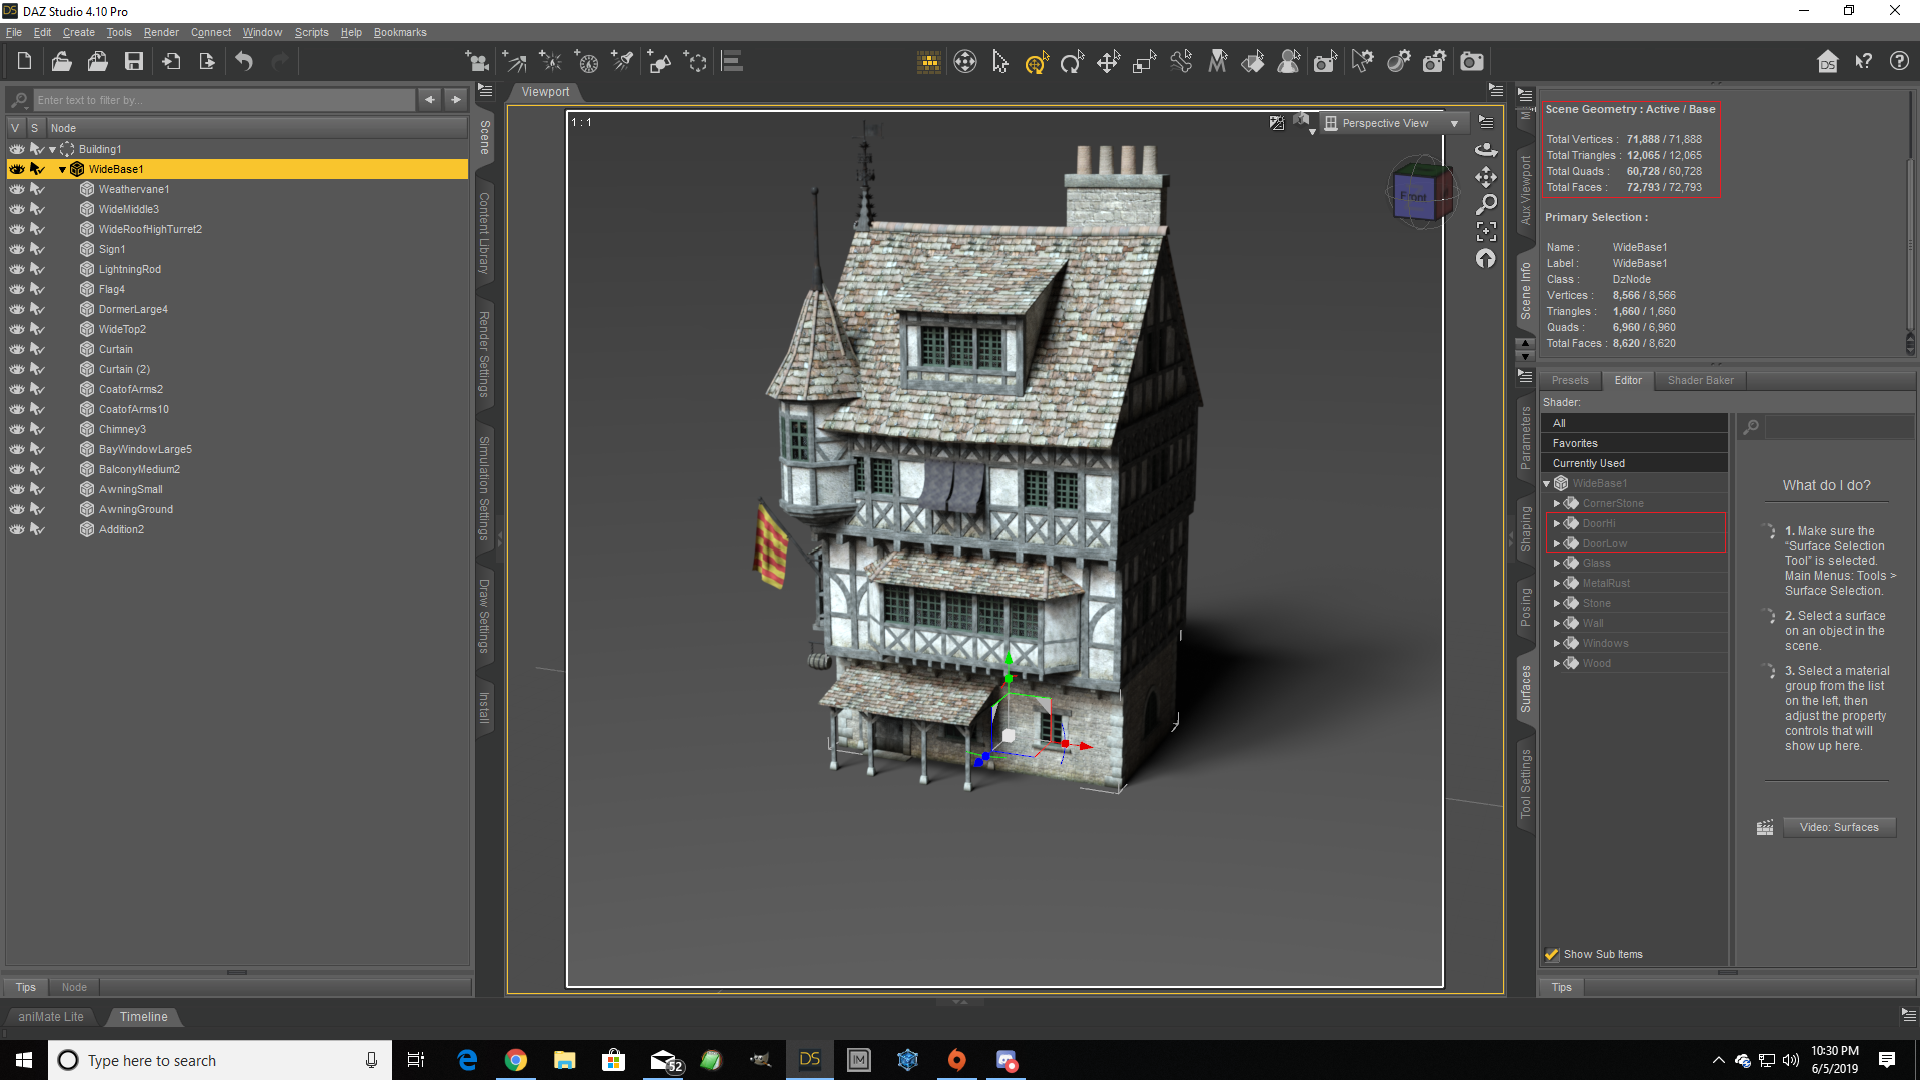Collapse the WideBase1 node in scene tree
The width and height of the screenshot is (1920, 1080).
click(x=62, y=169)
